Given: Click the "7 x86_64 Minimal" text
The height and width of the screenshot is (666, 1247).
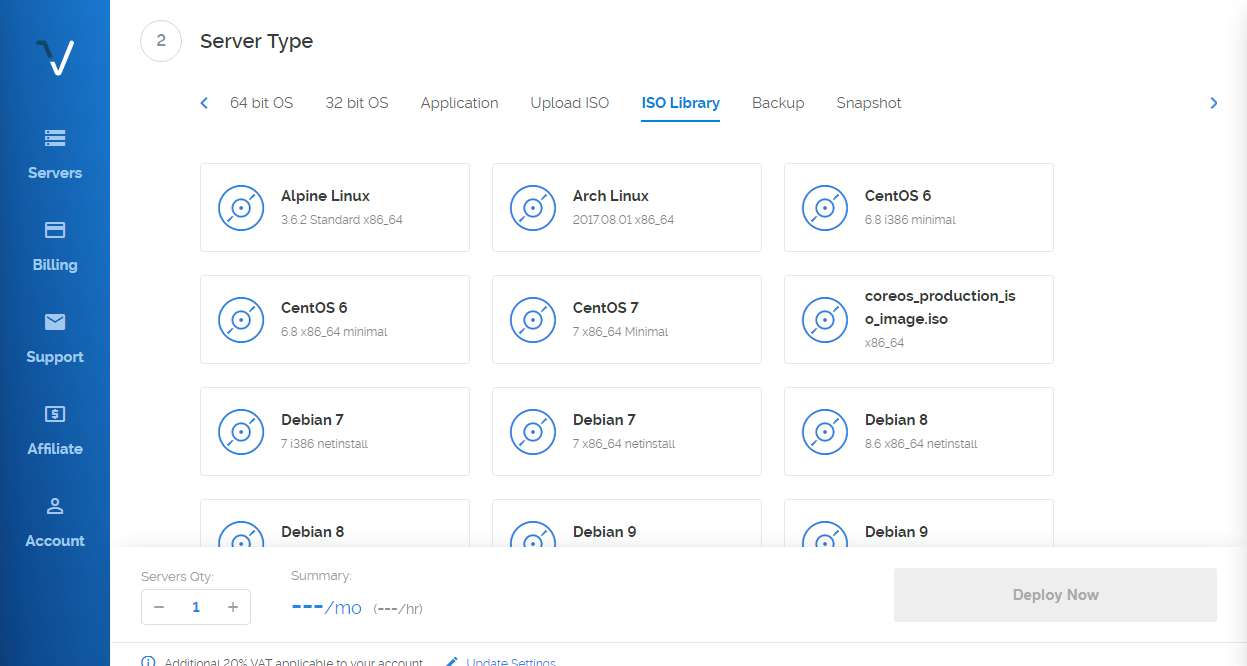Looking at the screenshot, I should [621, 332].
